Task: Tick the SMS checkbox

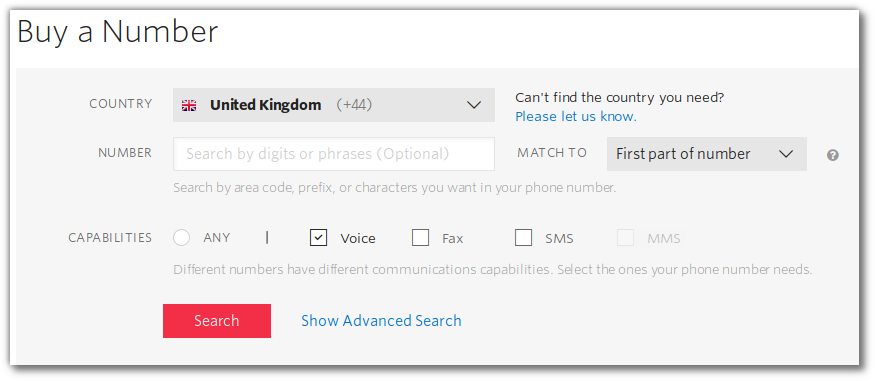Action: (x=523, y=238)
